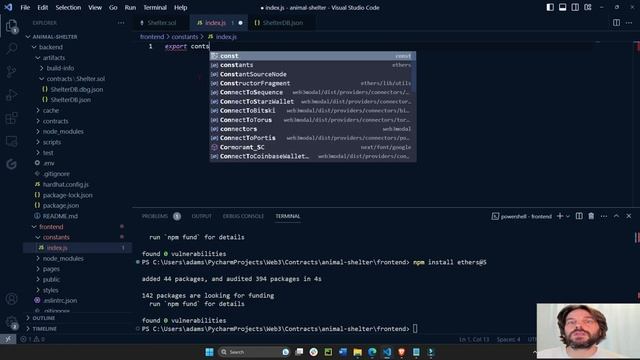Click the new terminal plus icon

click(560, 216)
